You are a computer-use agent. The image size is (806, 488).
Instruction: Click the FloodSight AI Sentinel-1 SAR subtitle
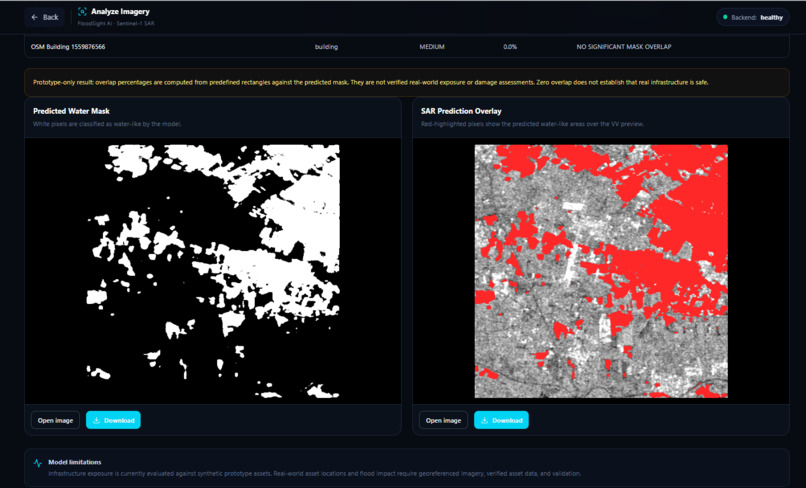tap(116, 24)
